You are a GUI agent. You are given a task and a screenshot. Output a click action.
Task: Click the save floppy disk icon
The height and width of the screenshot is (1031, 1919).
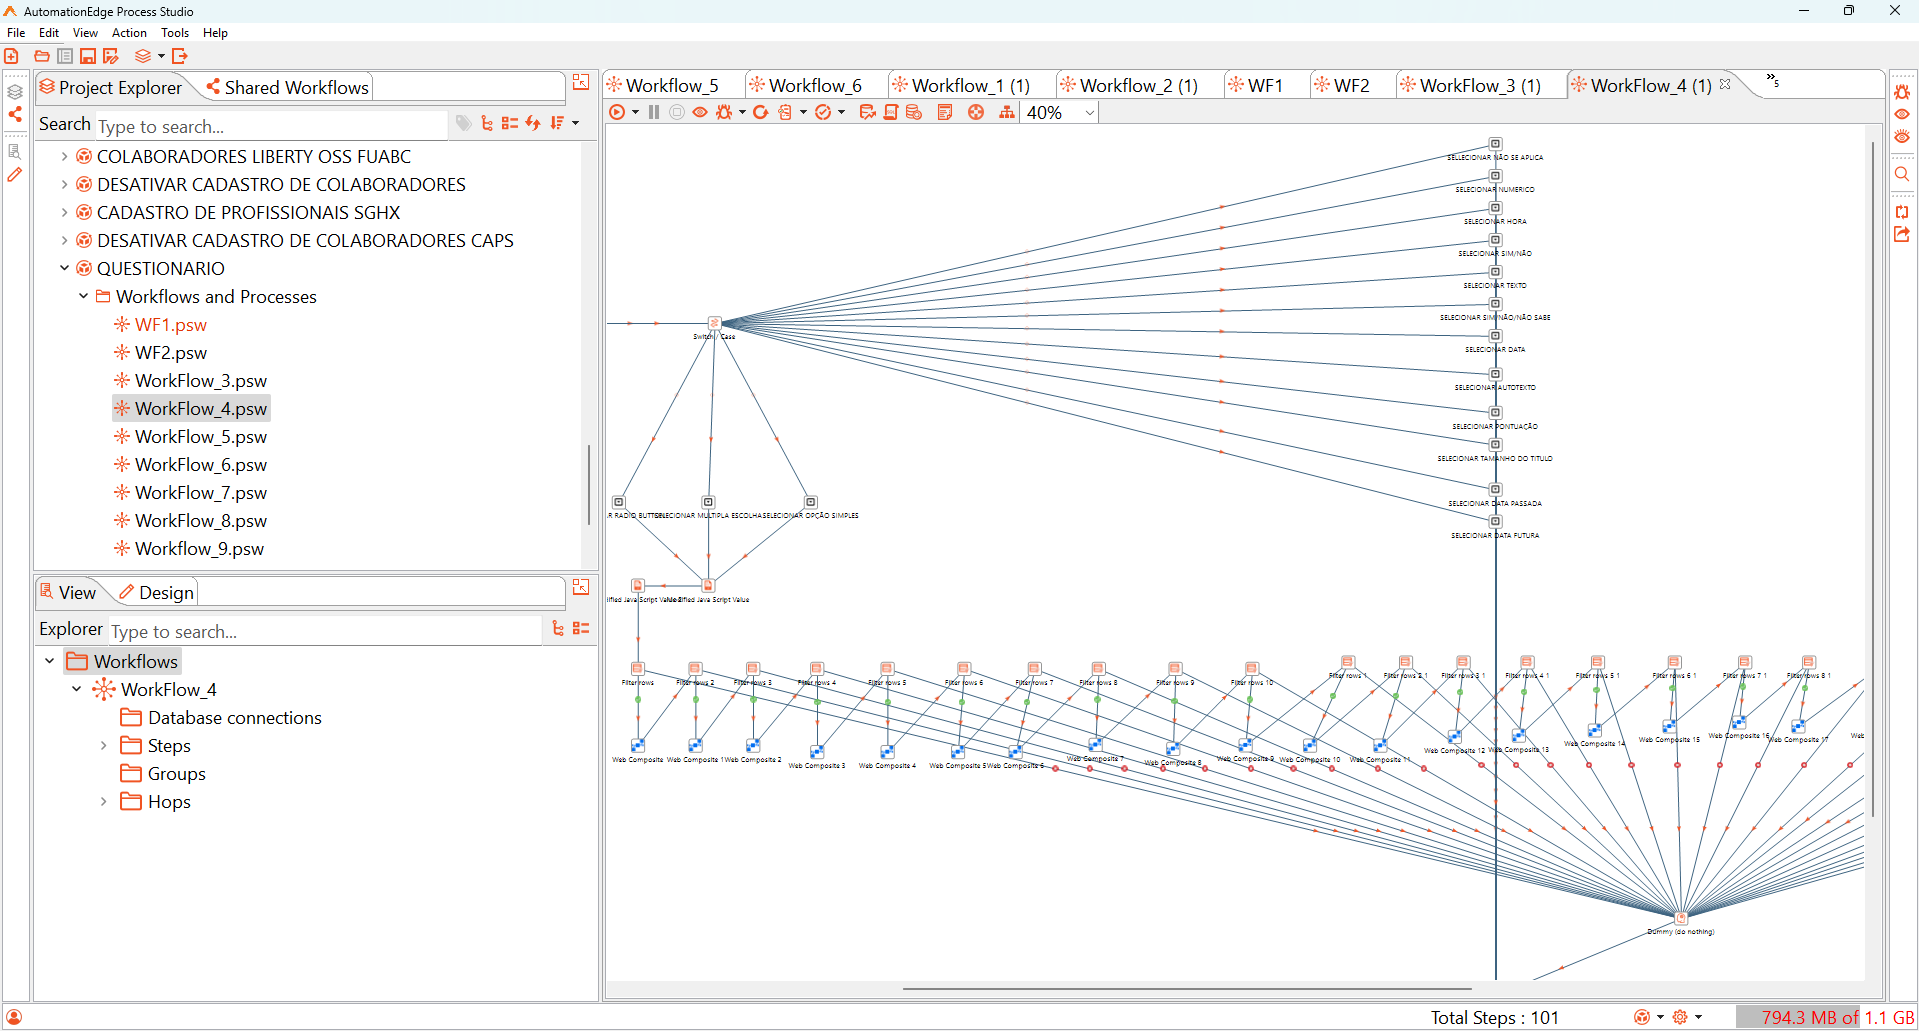coord(88,56)
